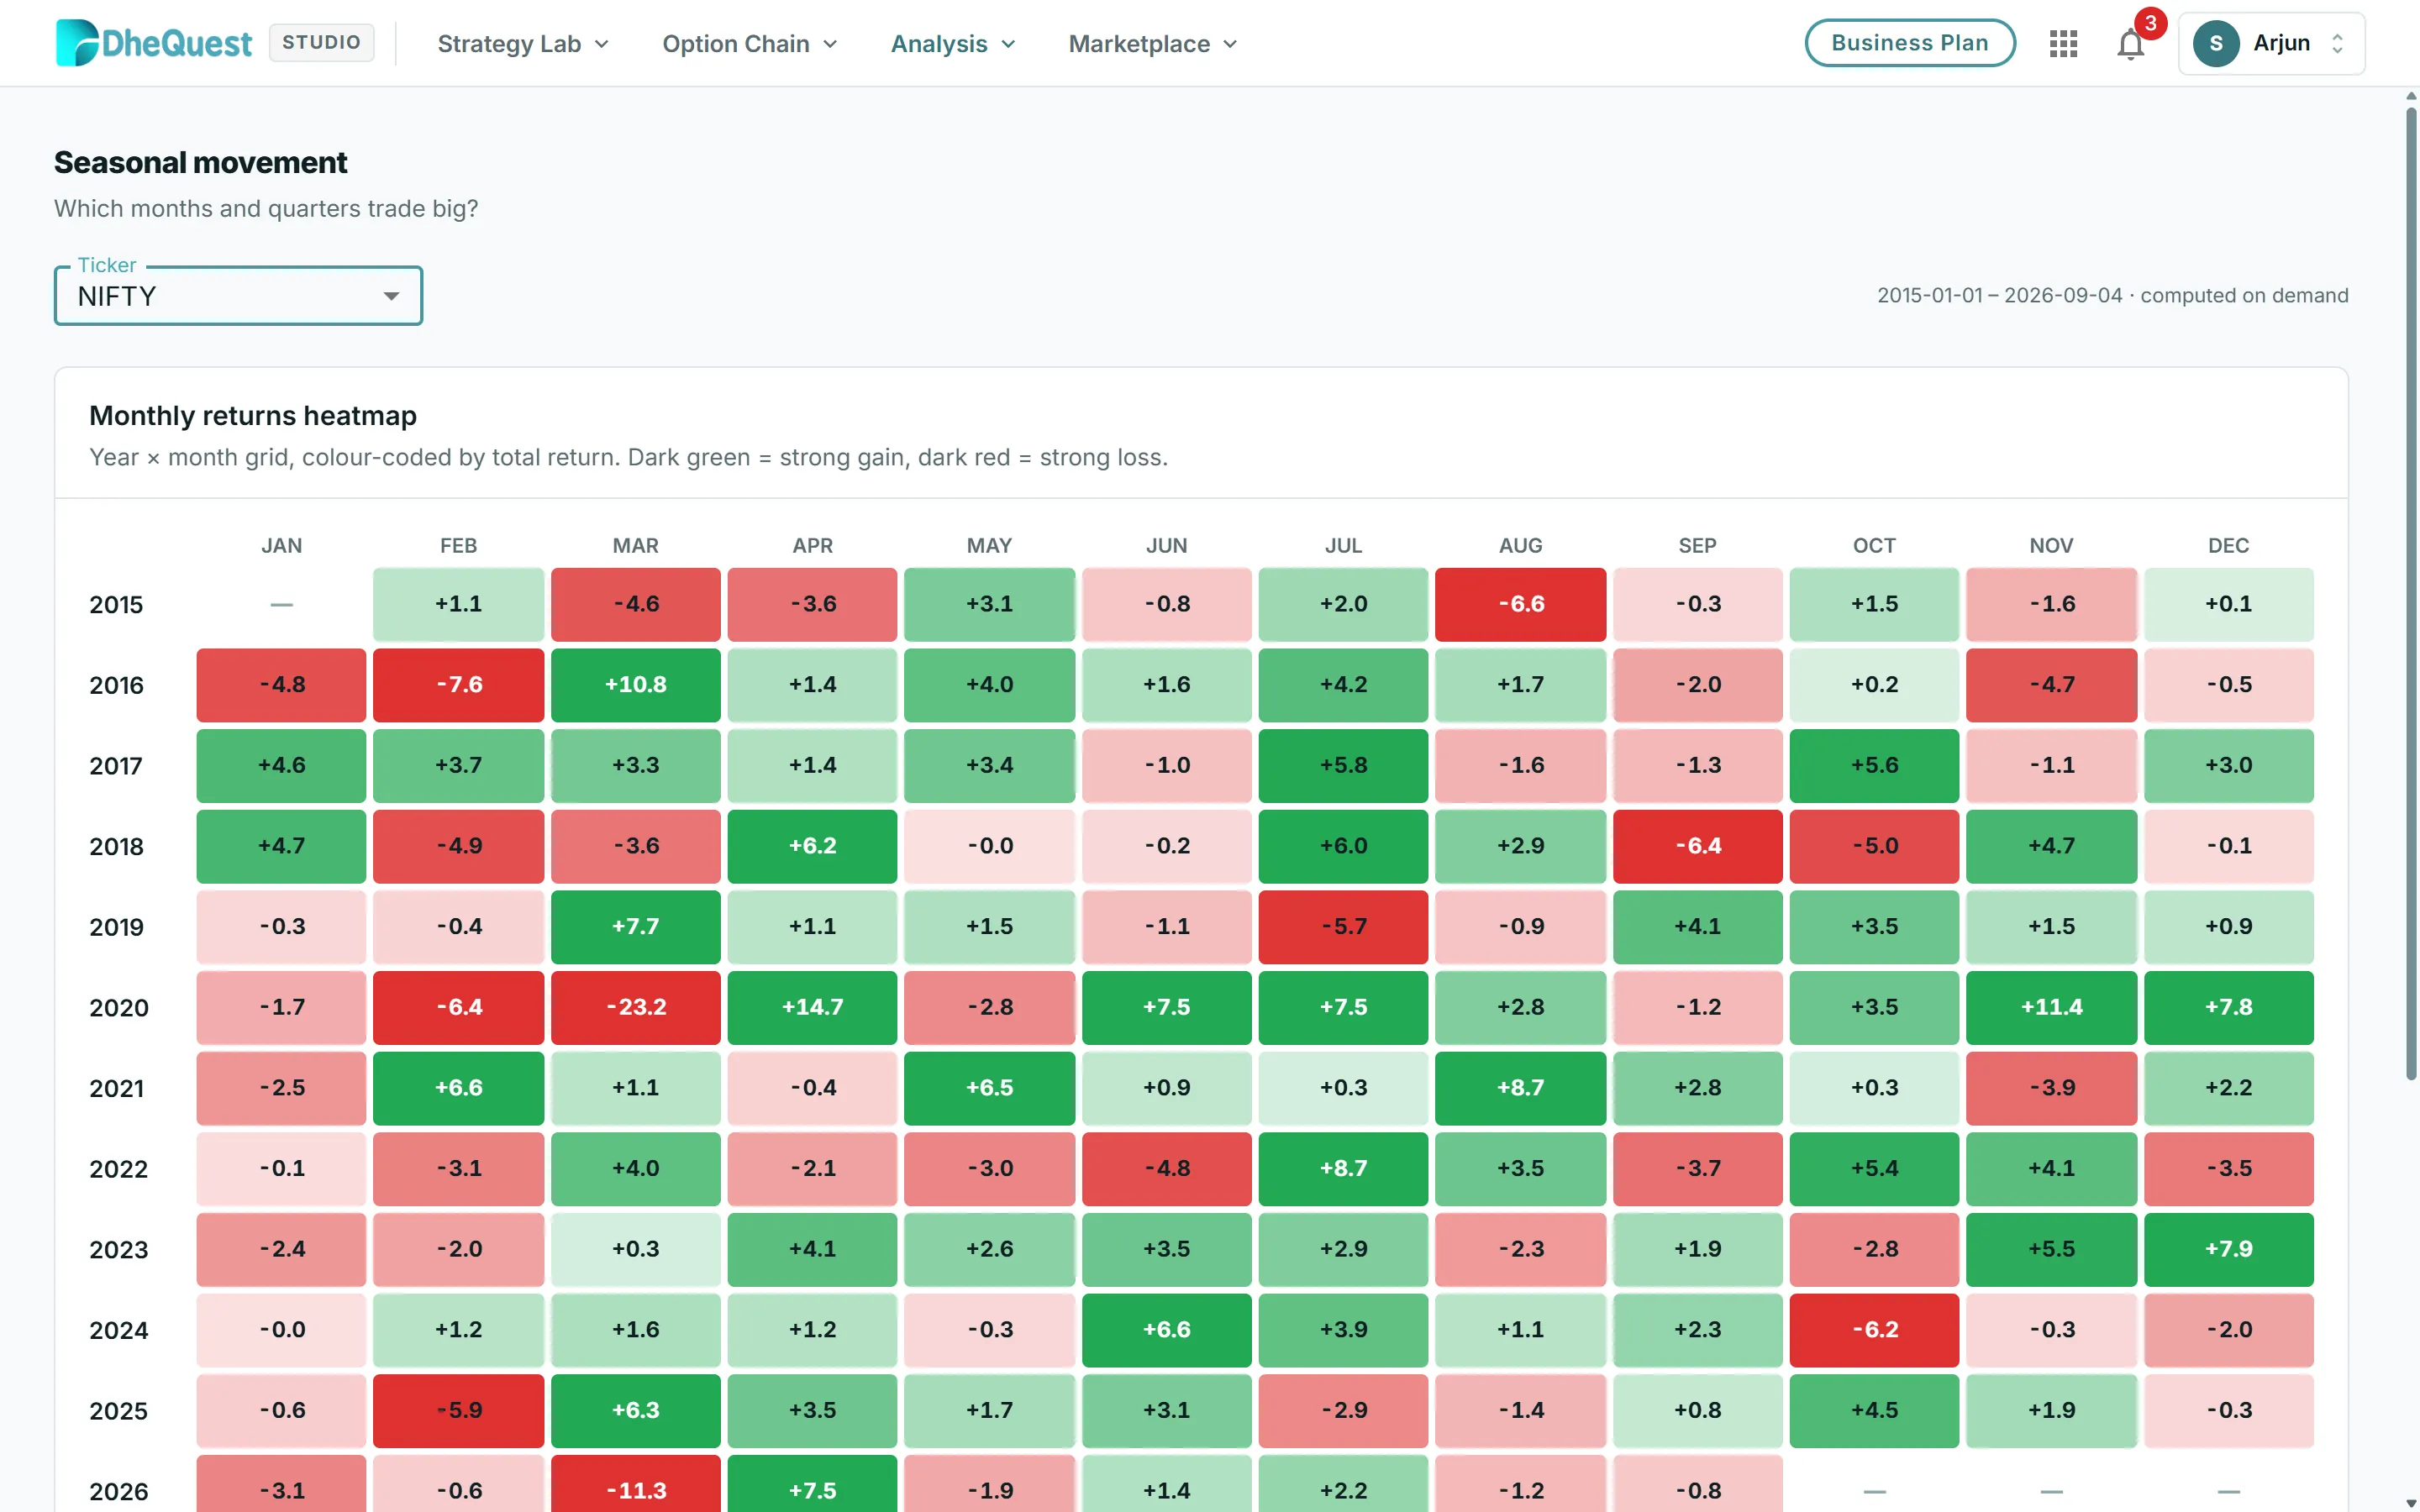The width and height of the screenshot is (2420, 1512).
Task: Click the 2017 OCT cell +5.6
Action: click(x=1874, y=765)
